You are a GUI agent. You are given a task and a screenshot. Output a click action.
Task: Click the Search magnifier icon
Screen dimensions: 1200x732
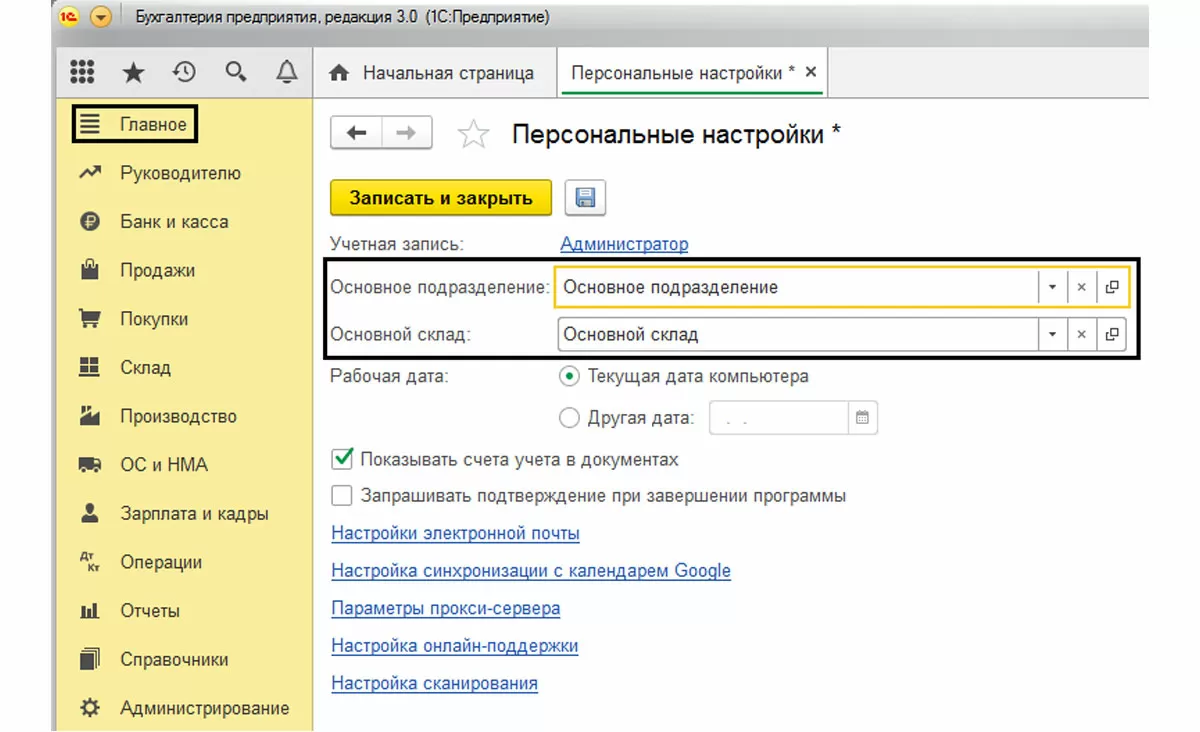tap(236, 73)
